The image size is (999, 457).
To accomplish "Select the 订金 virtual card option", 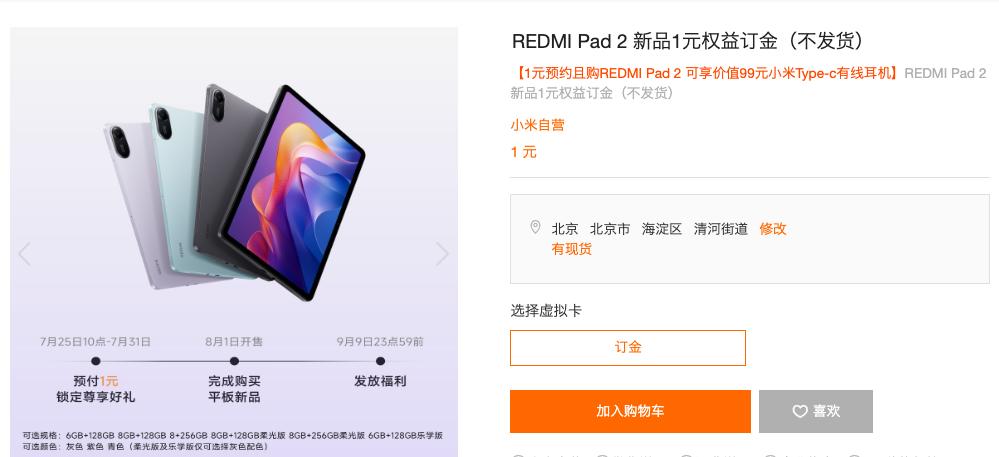I will tap(628, 348).
